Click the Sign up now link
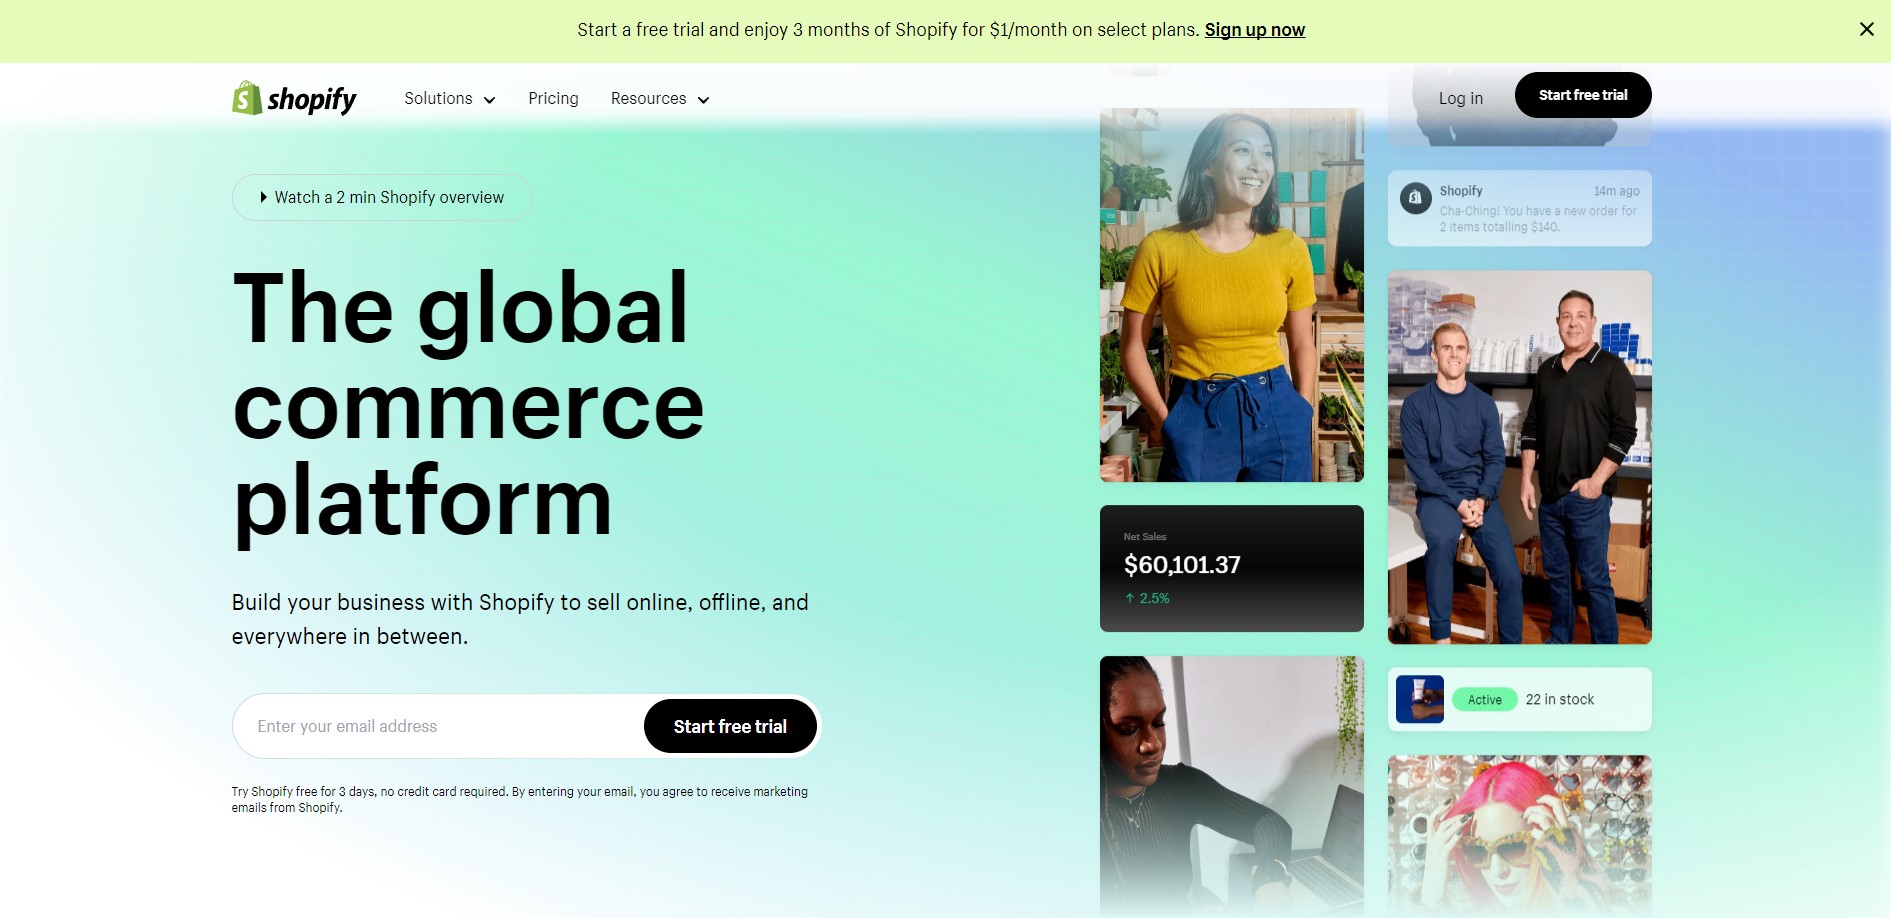The height and width of the screenshot is (918, 1891). point(1255,30)
